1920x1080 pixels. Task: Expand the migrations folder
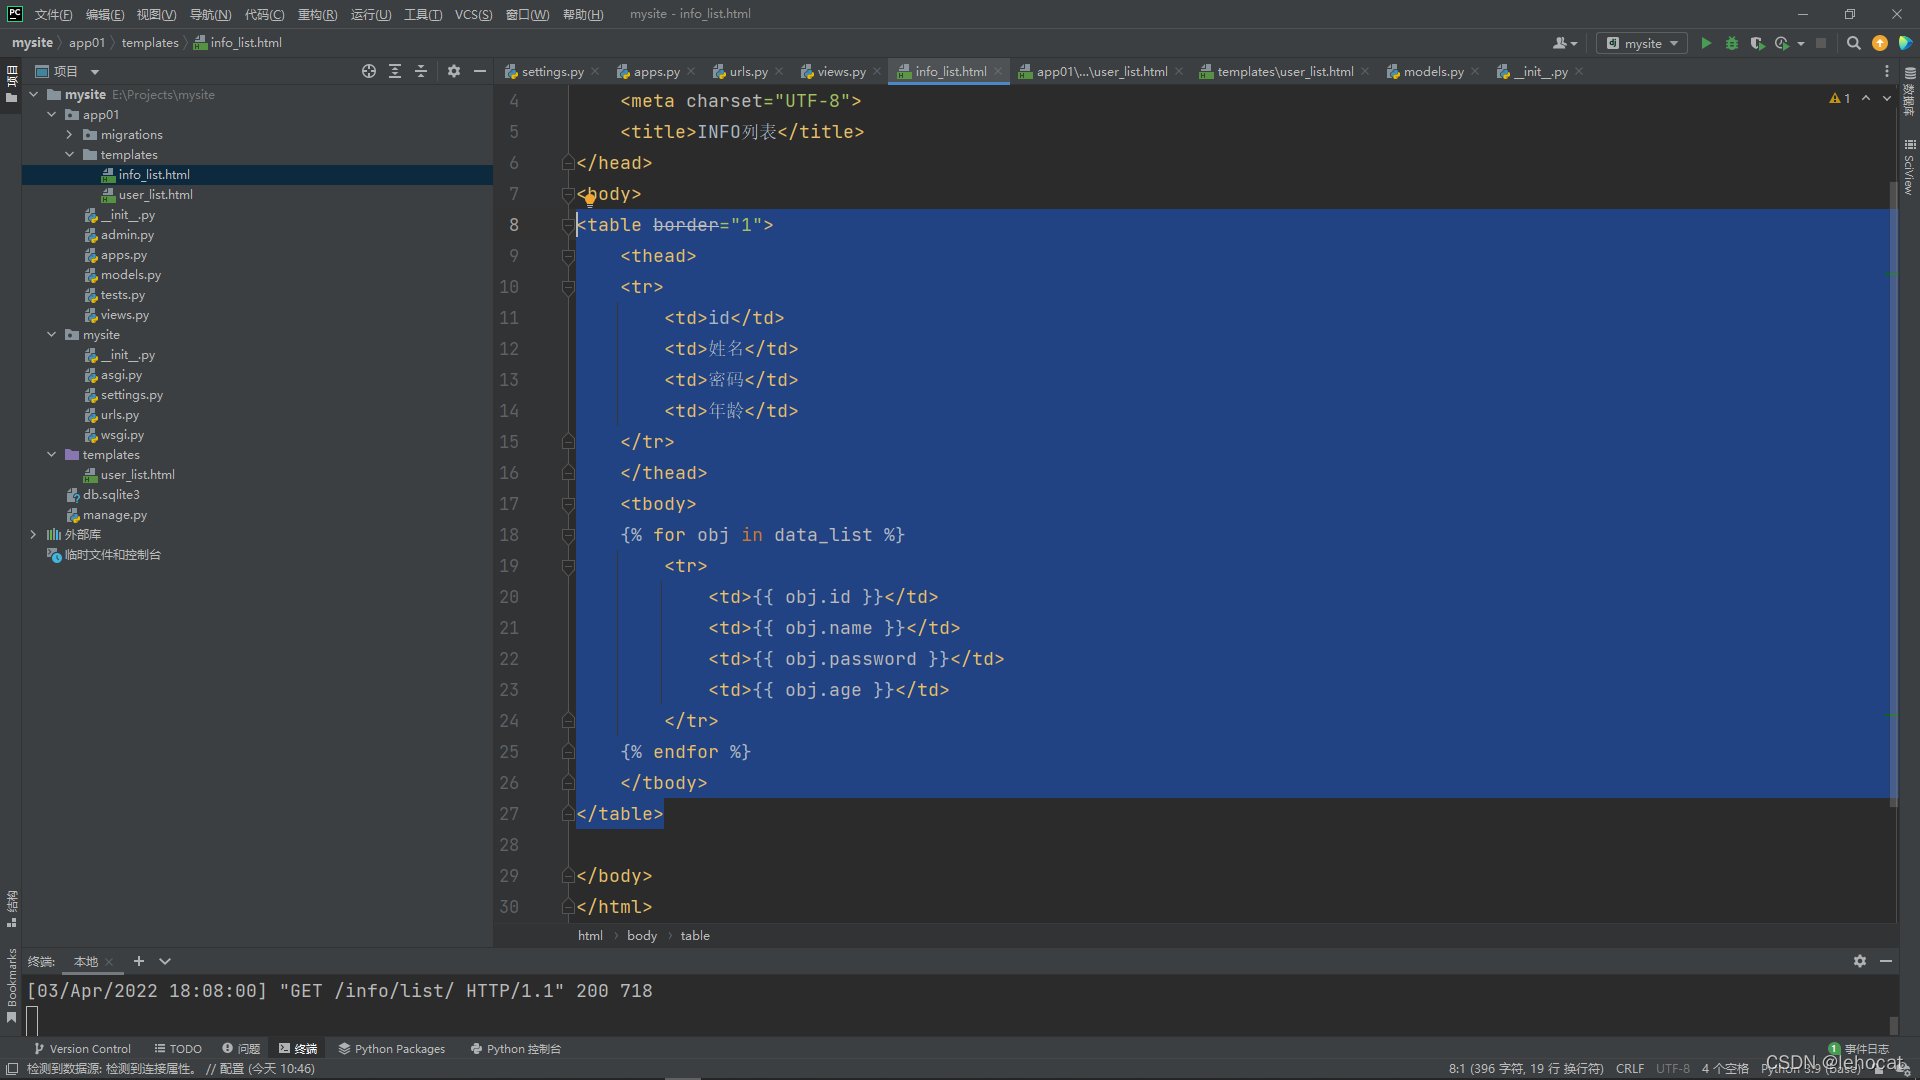[x=69, y=135]
